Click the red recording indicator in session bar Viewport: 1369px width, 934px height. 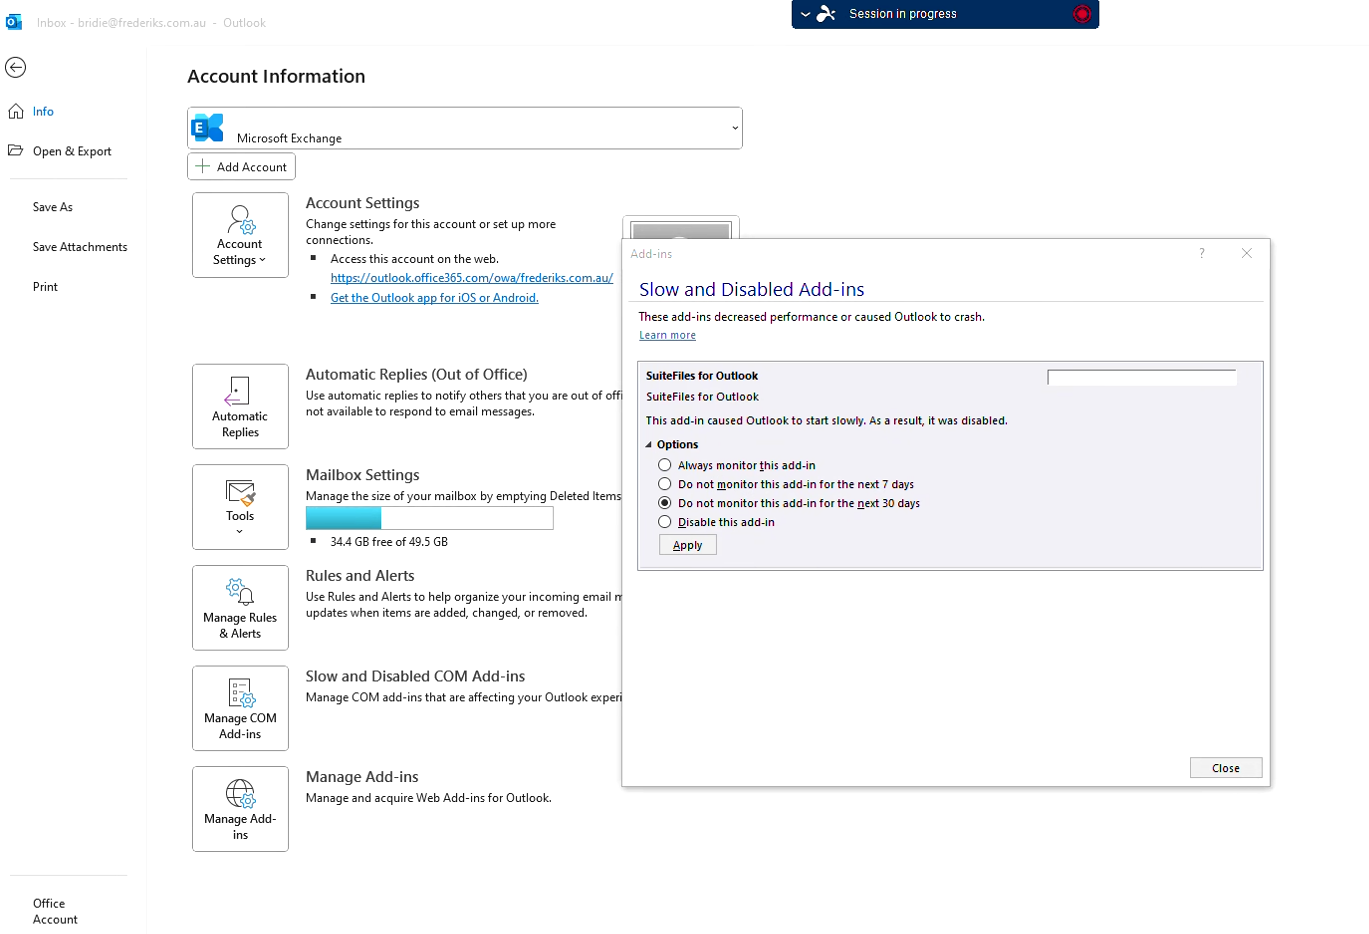coord(1082,14)
